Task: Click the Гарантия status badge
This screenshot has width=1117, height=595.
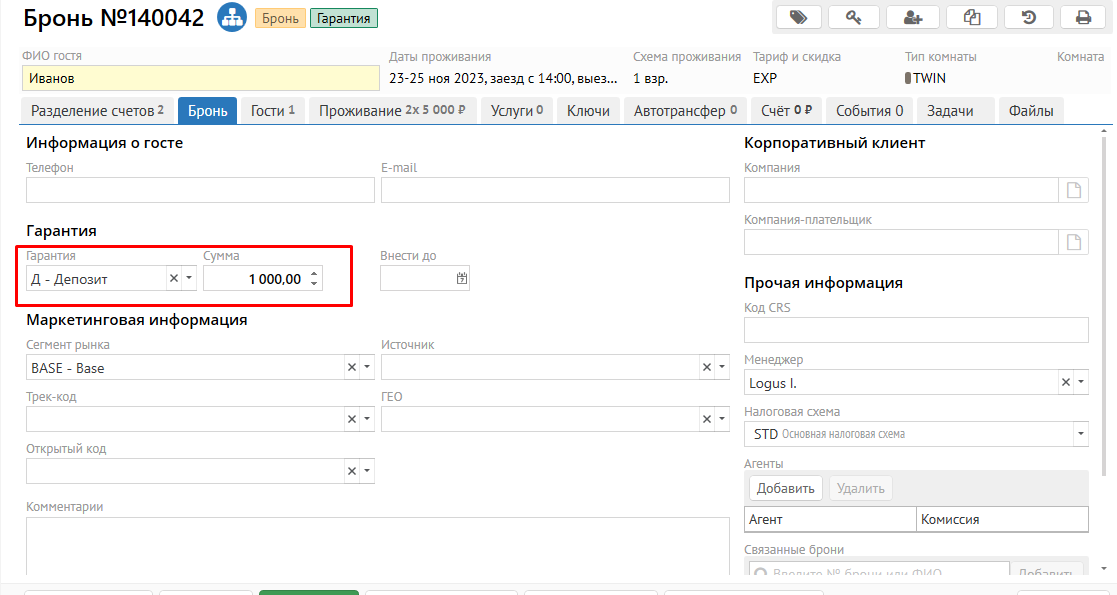Action: [x=344, y=18]
